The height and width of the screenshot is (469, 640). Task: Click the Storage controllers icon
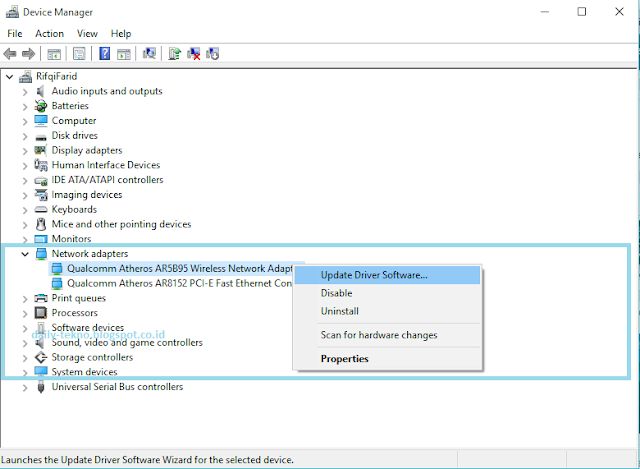point(41,357)
